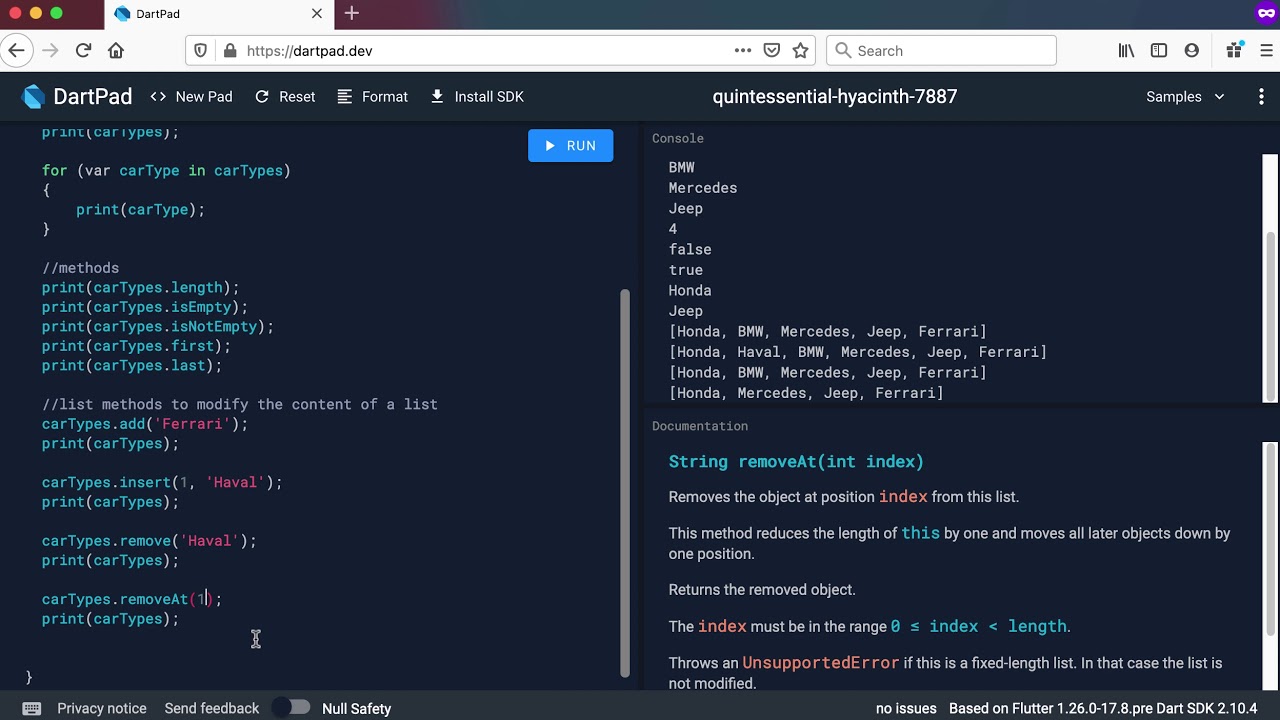
Task: Click the Reset button label
Action: (x=297, y=97)
